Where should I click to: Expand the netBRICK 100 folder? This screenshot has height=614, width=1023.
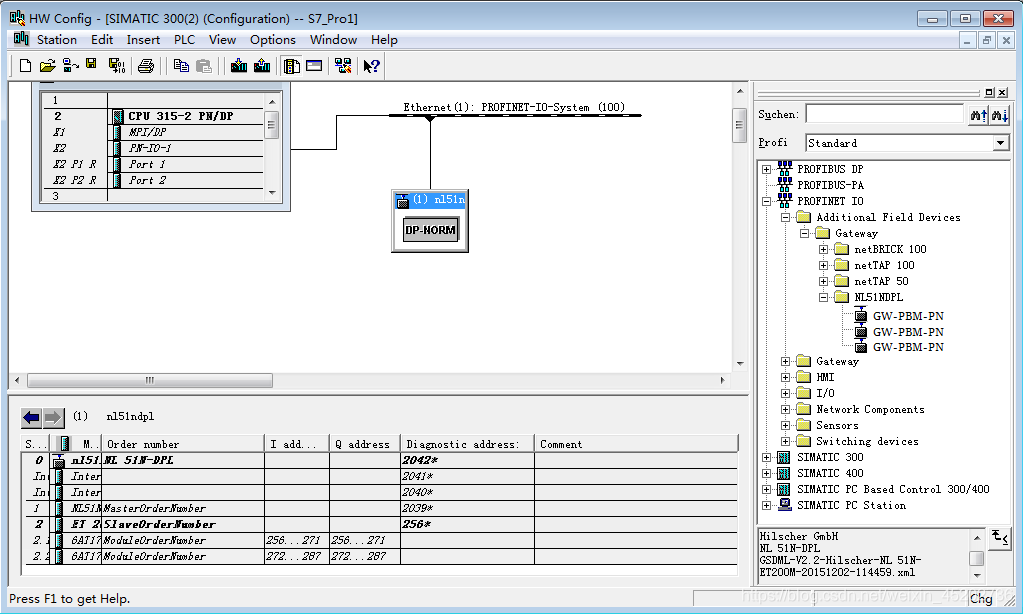824,249
